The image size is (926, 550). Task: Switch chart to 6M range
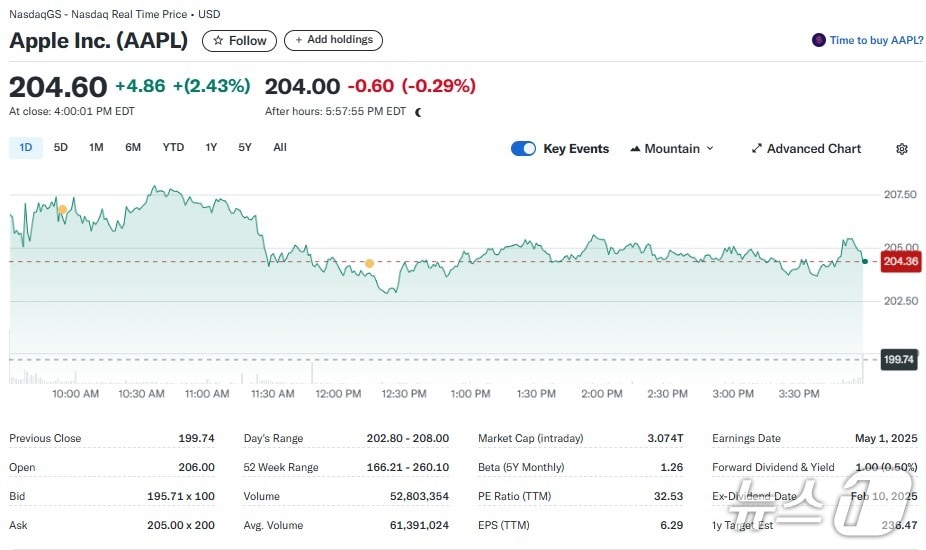click(x=133, y=148)
